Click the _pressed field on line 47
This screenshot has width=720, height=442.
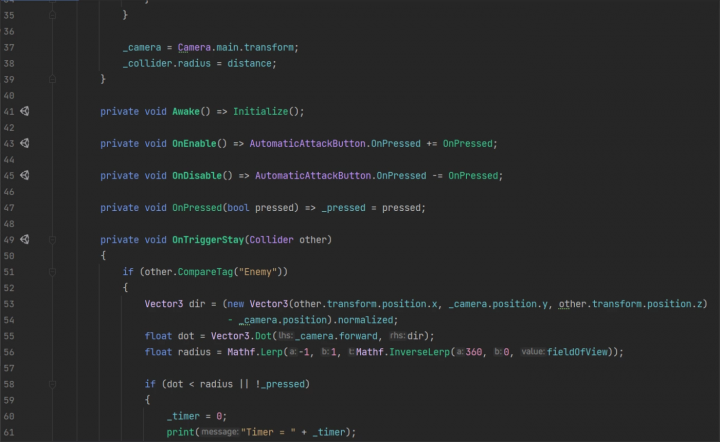coord(343,207)
